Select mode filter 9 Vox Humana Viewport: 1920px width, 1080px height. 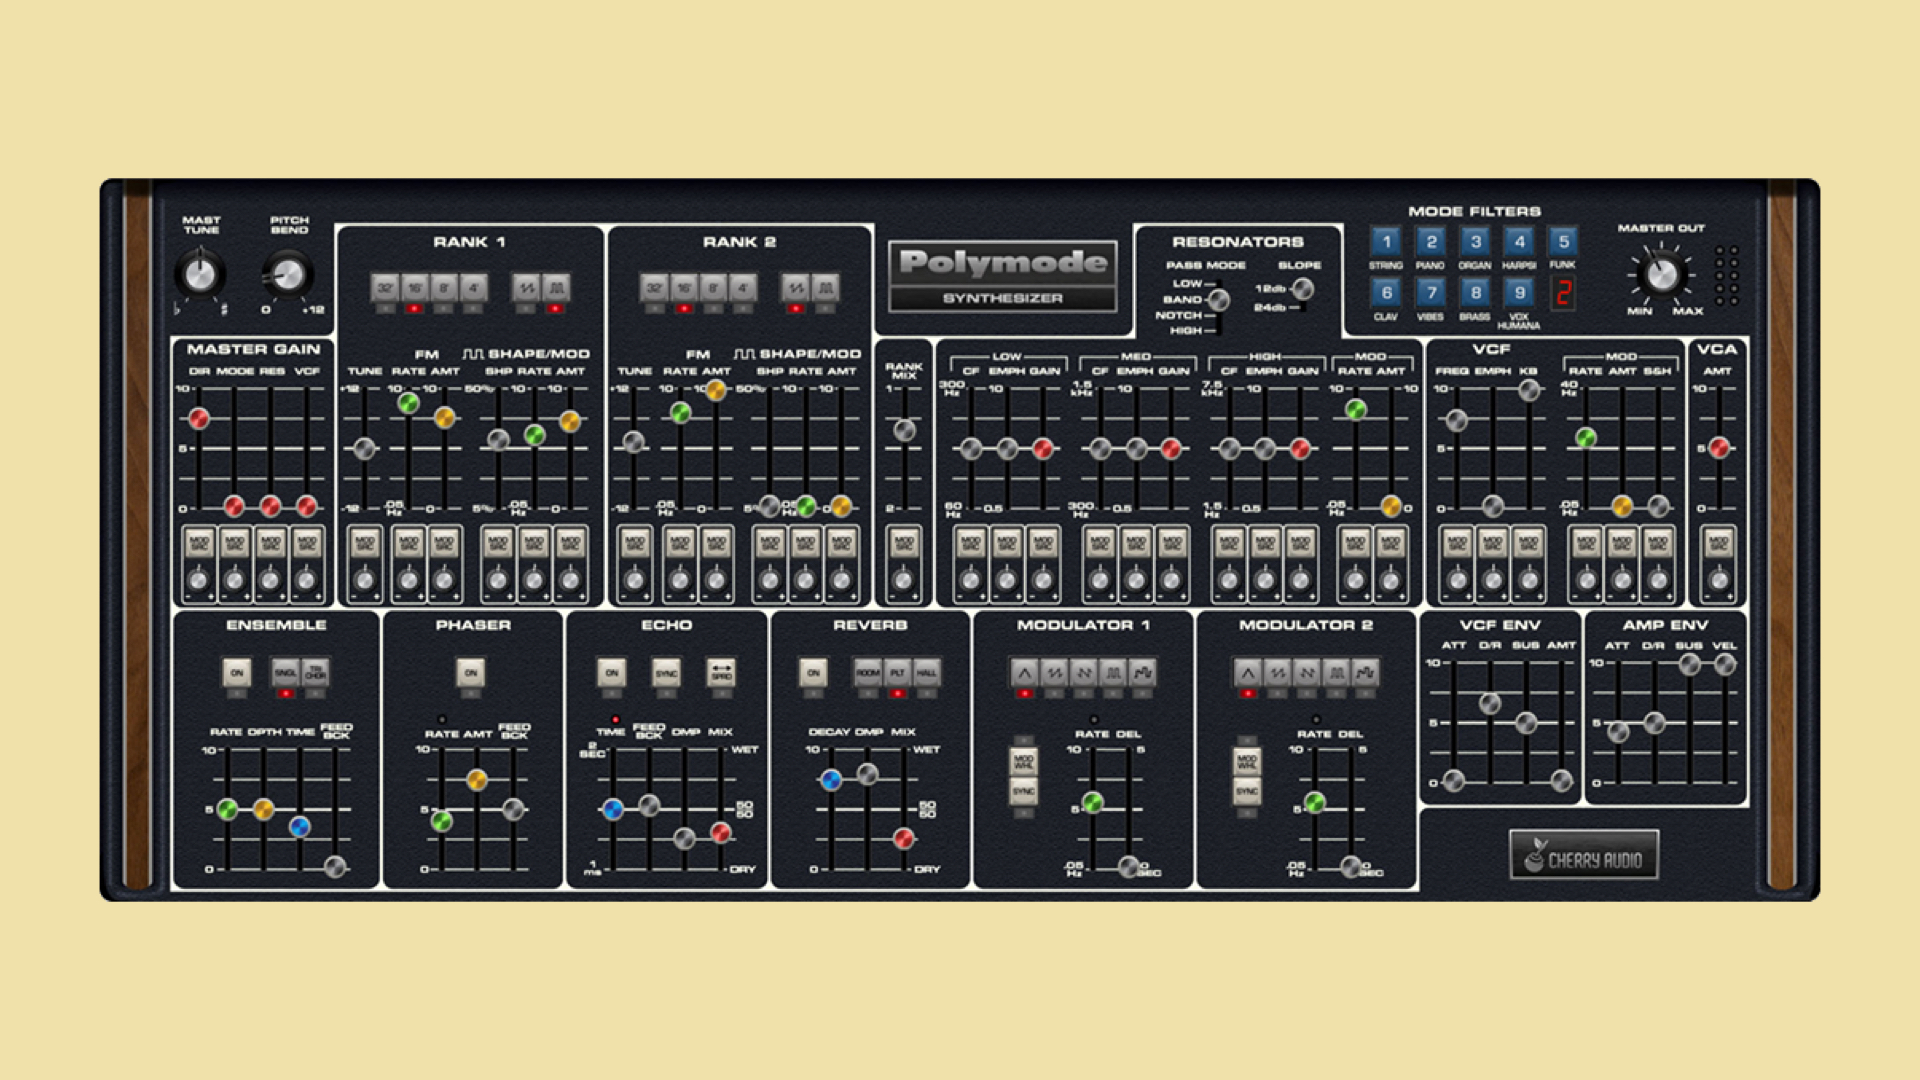pos(1519,292)
